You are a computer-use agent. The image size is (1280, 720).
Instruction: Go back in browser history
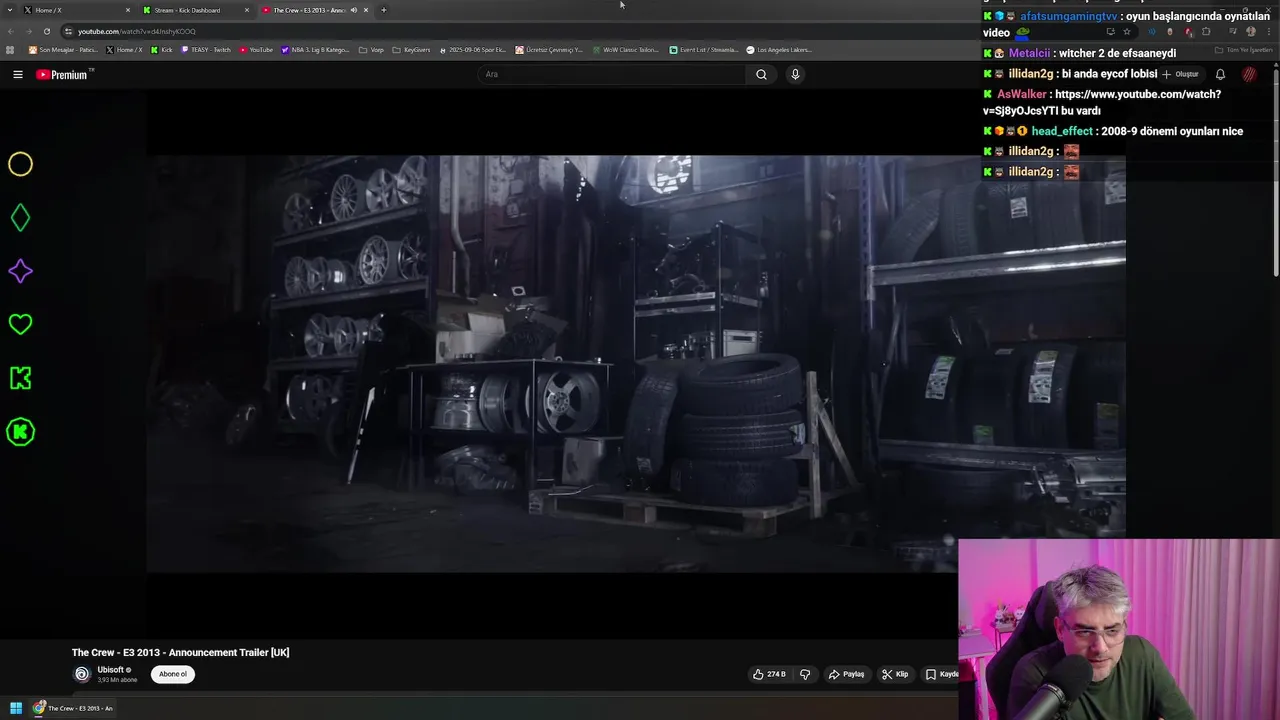[x=10, y=31]
